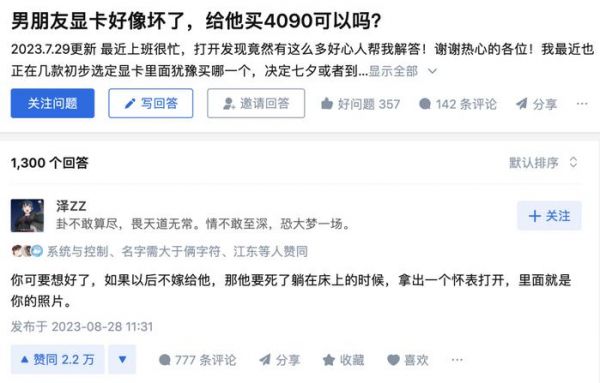Click the 邀请回答 button
Image resolution: width=600 pixels, height=383 pixels.
(256, 103)
